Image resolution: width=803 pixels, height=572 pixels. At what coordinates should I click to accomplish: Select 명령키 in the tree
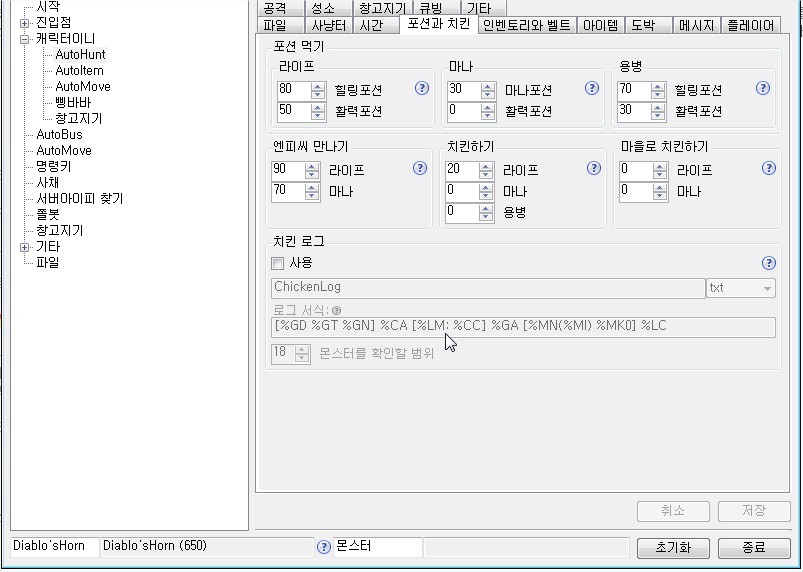pos(53,167)
